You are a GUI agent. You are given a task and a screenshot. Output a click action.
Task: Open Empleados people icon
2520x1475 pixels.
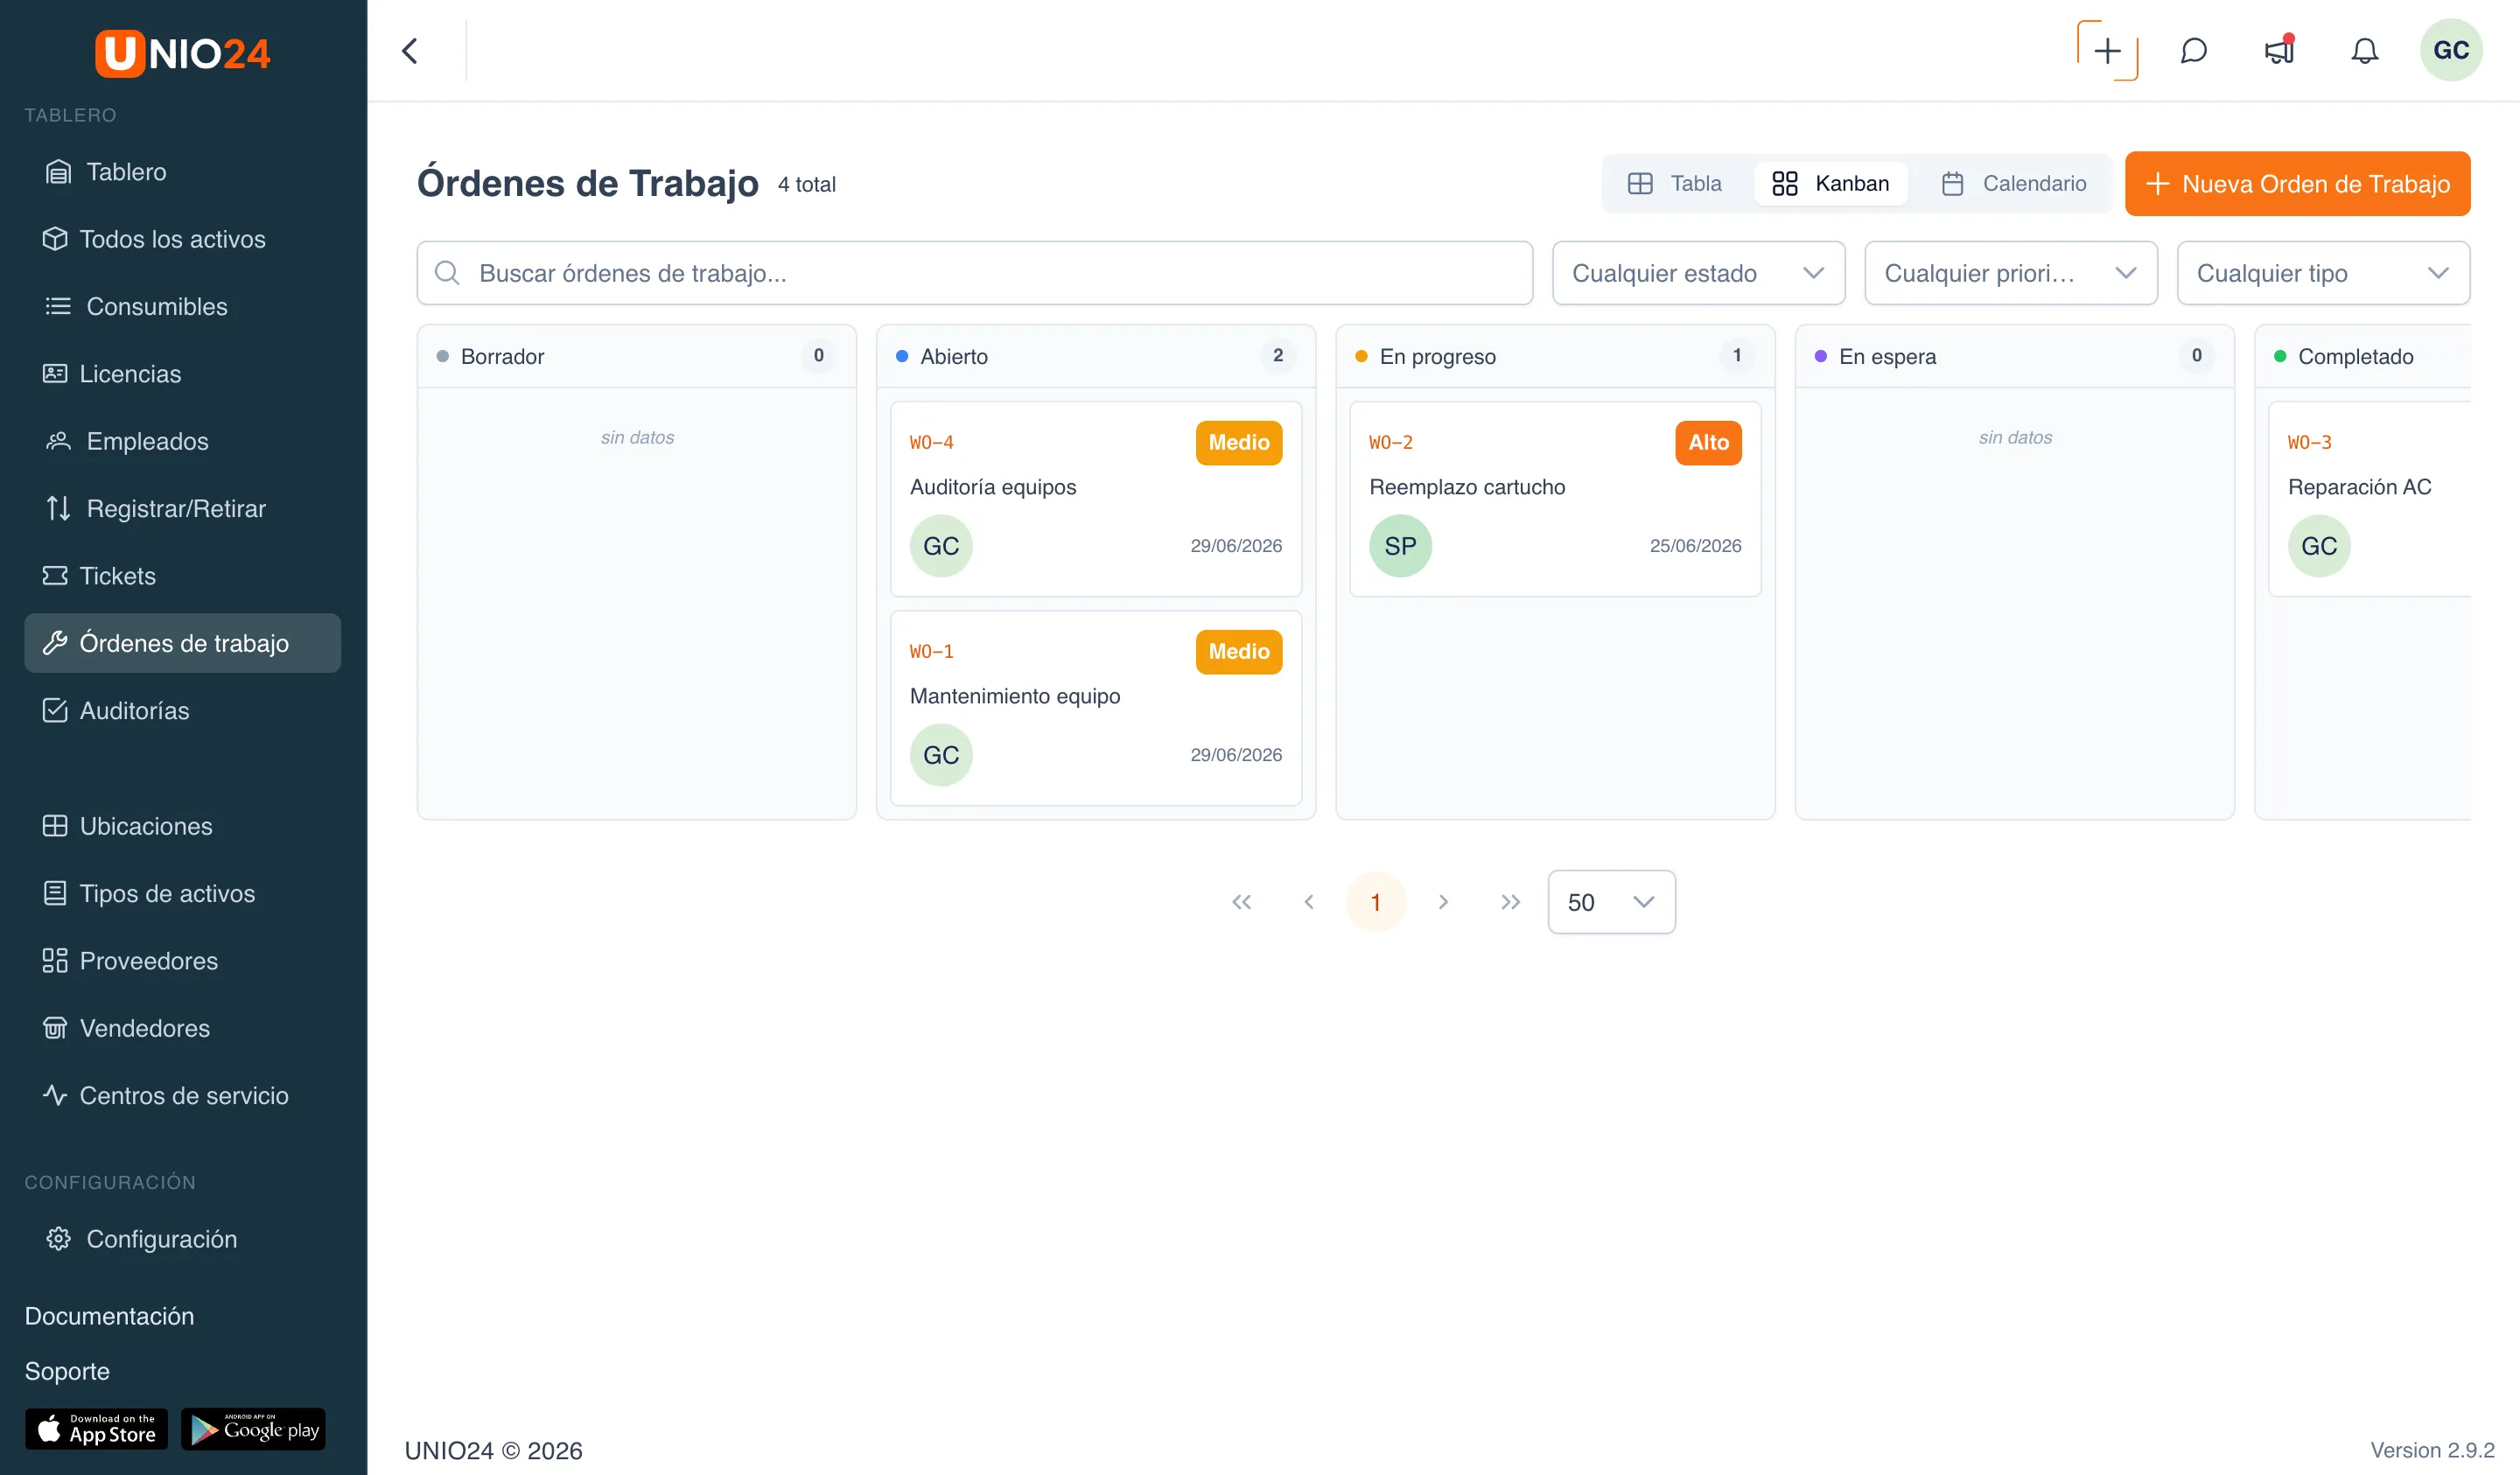point(59,441)
